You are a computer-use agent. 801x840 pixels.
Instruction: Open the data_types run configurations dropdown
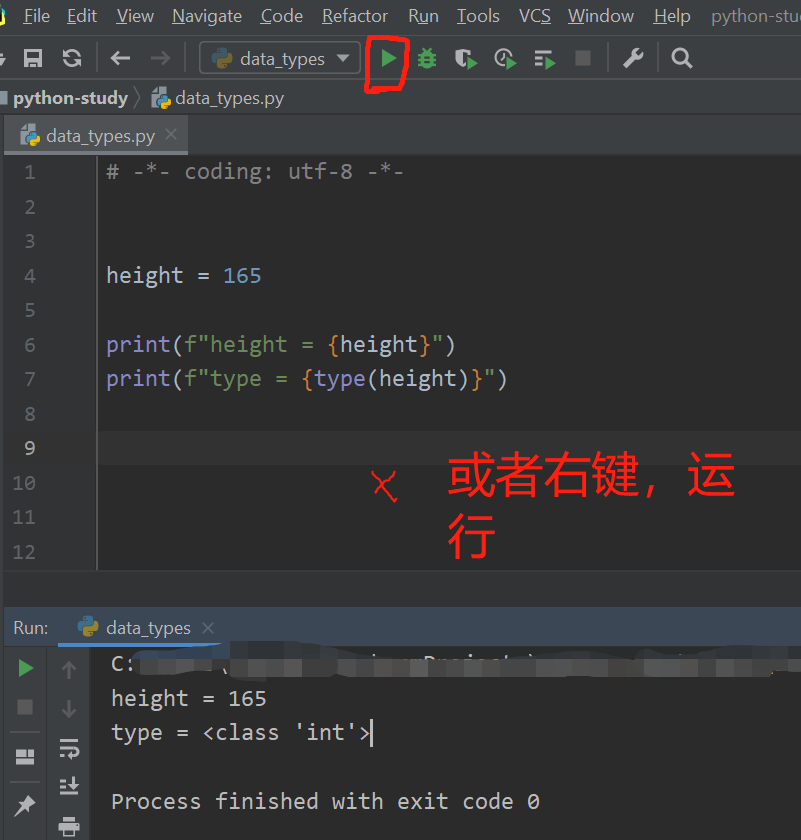[x=279, y=58]
